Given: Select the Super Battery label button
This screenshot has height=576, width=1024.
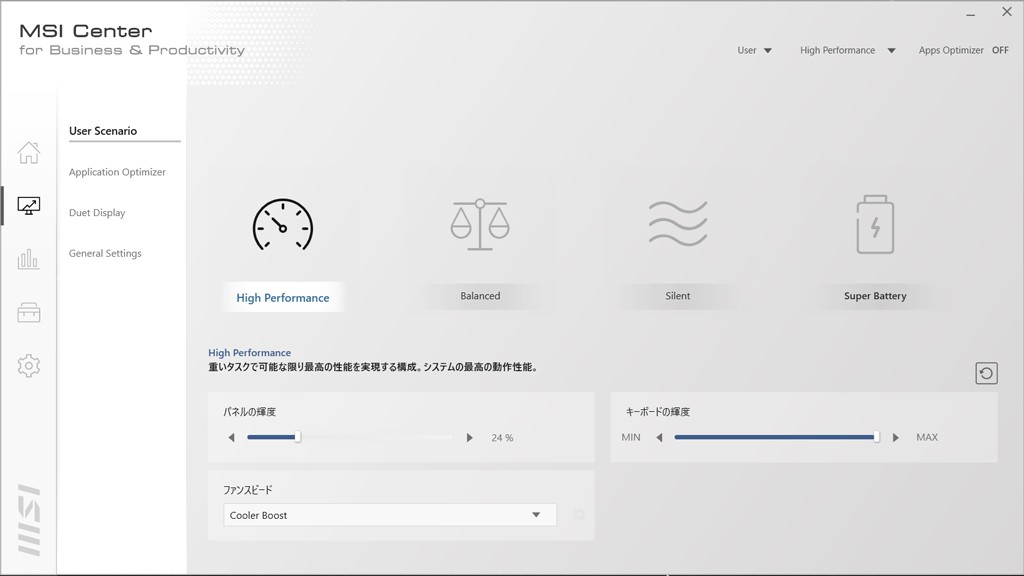Looking at the screenshot, I should pos(875,296).
